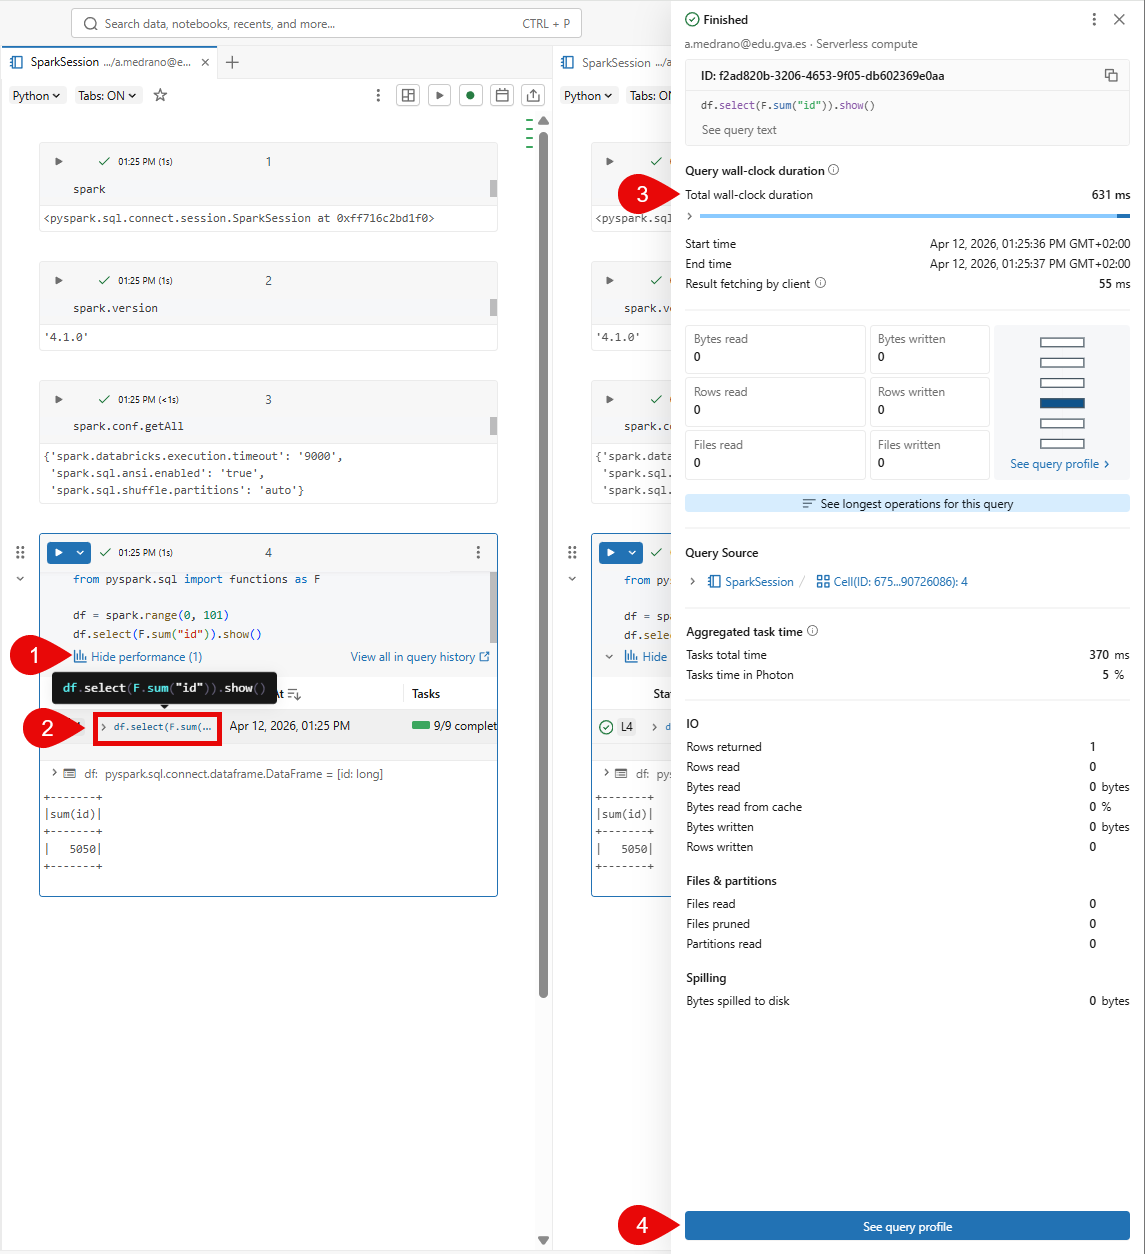Expand the df DataFrame schema row
This screenshot has width=1145, height=1254.
tap(54, 773)
